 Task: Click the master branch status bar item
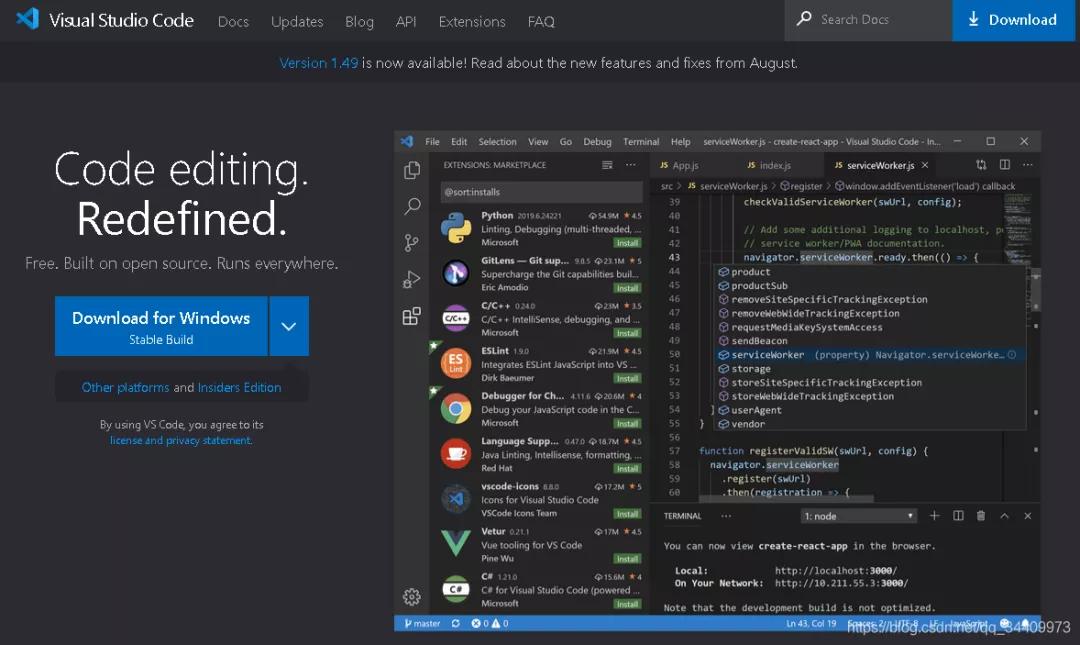[x=422, y=624]
